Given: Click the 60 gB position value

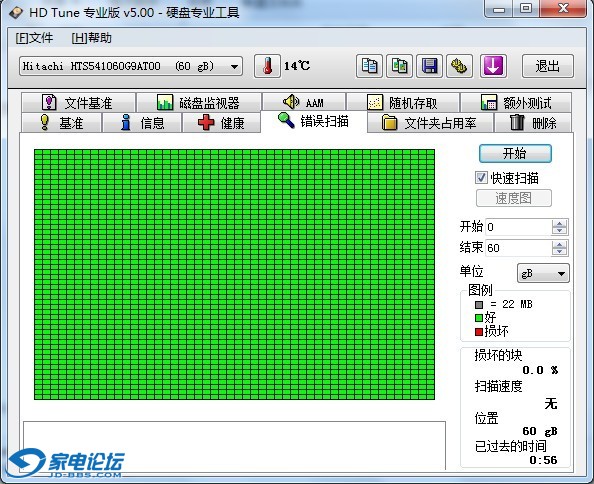Looking at the screenshot, I should click(540, 431).
